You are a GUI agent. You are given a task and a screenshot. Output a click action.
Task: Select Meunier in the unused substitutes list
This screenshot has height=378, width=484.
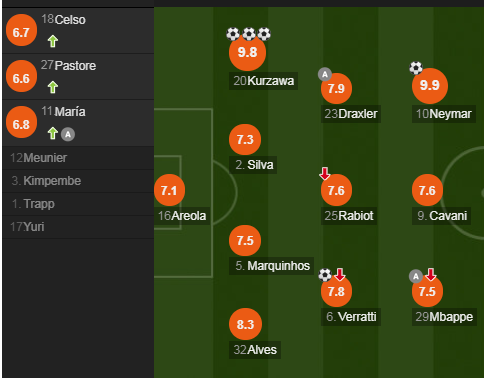pyautogui.click(x=78, y=158)
